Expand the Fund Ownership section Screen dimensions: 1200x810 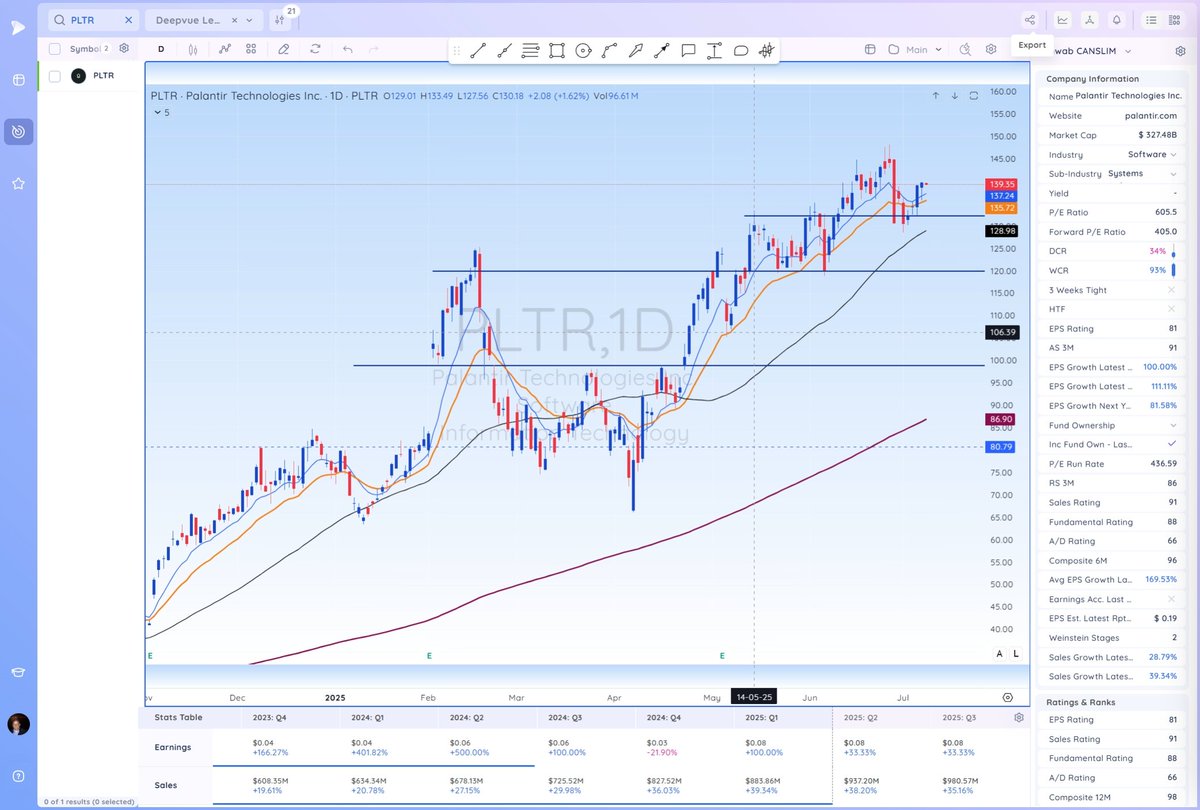(x=1172, y=425)
